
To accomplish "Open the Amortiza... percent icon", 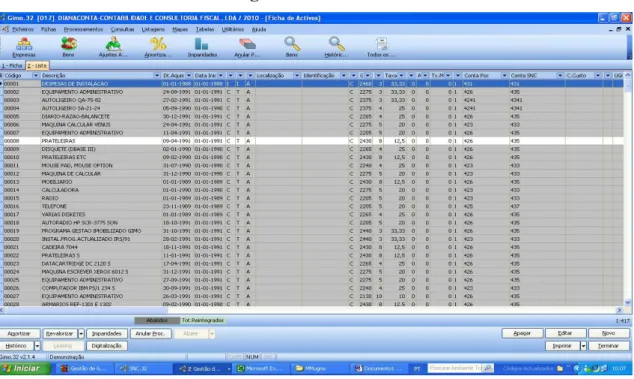I will (158, 47).
